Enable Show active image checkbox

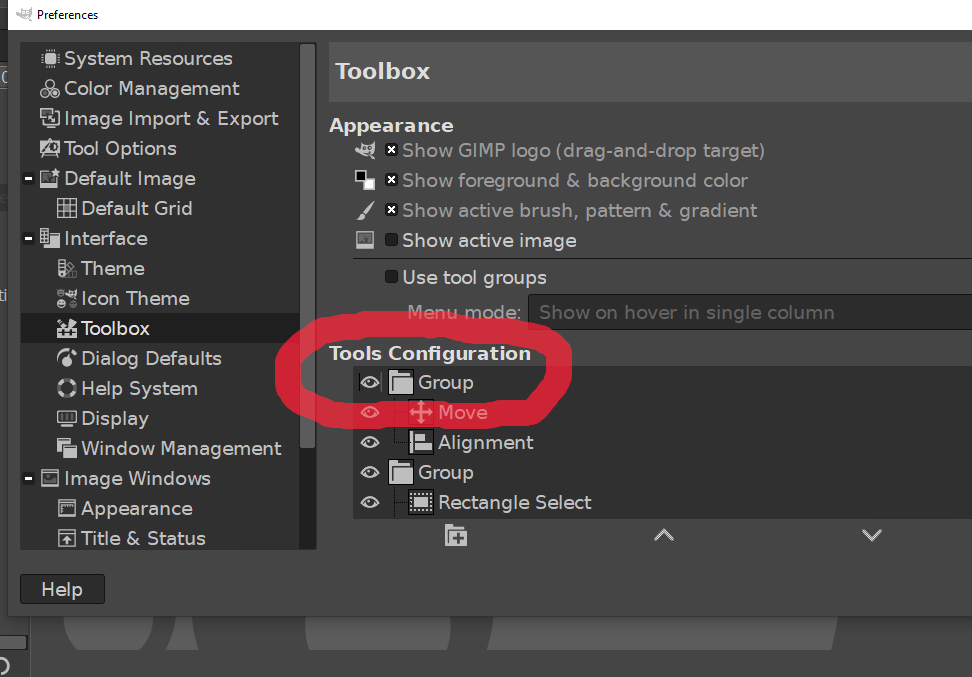pyautogui.click(x=391, y=239)
